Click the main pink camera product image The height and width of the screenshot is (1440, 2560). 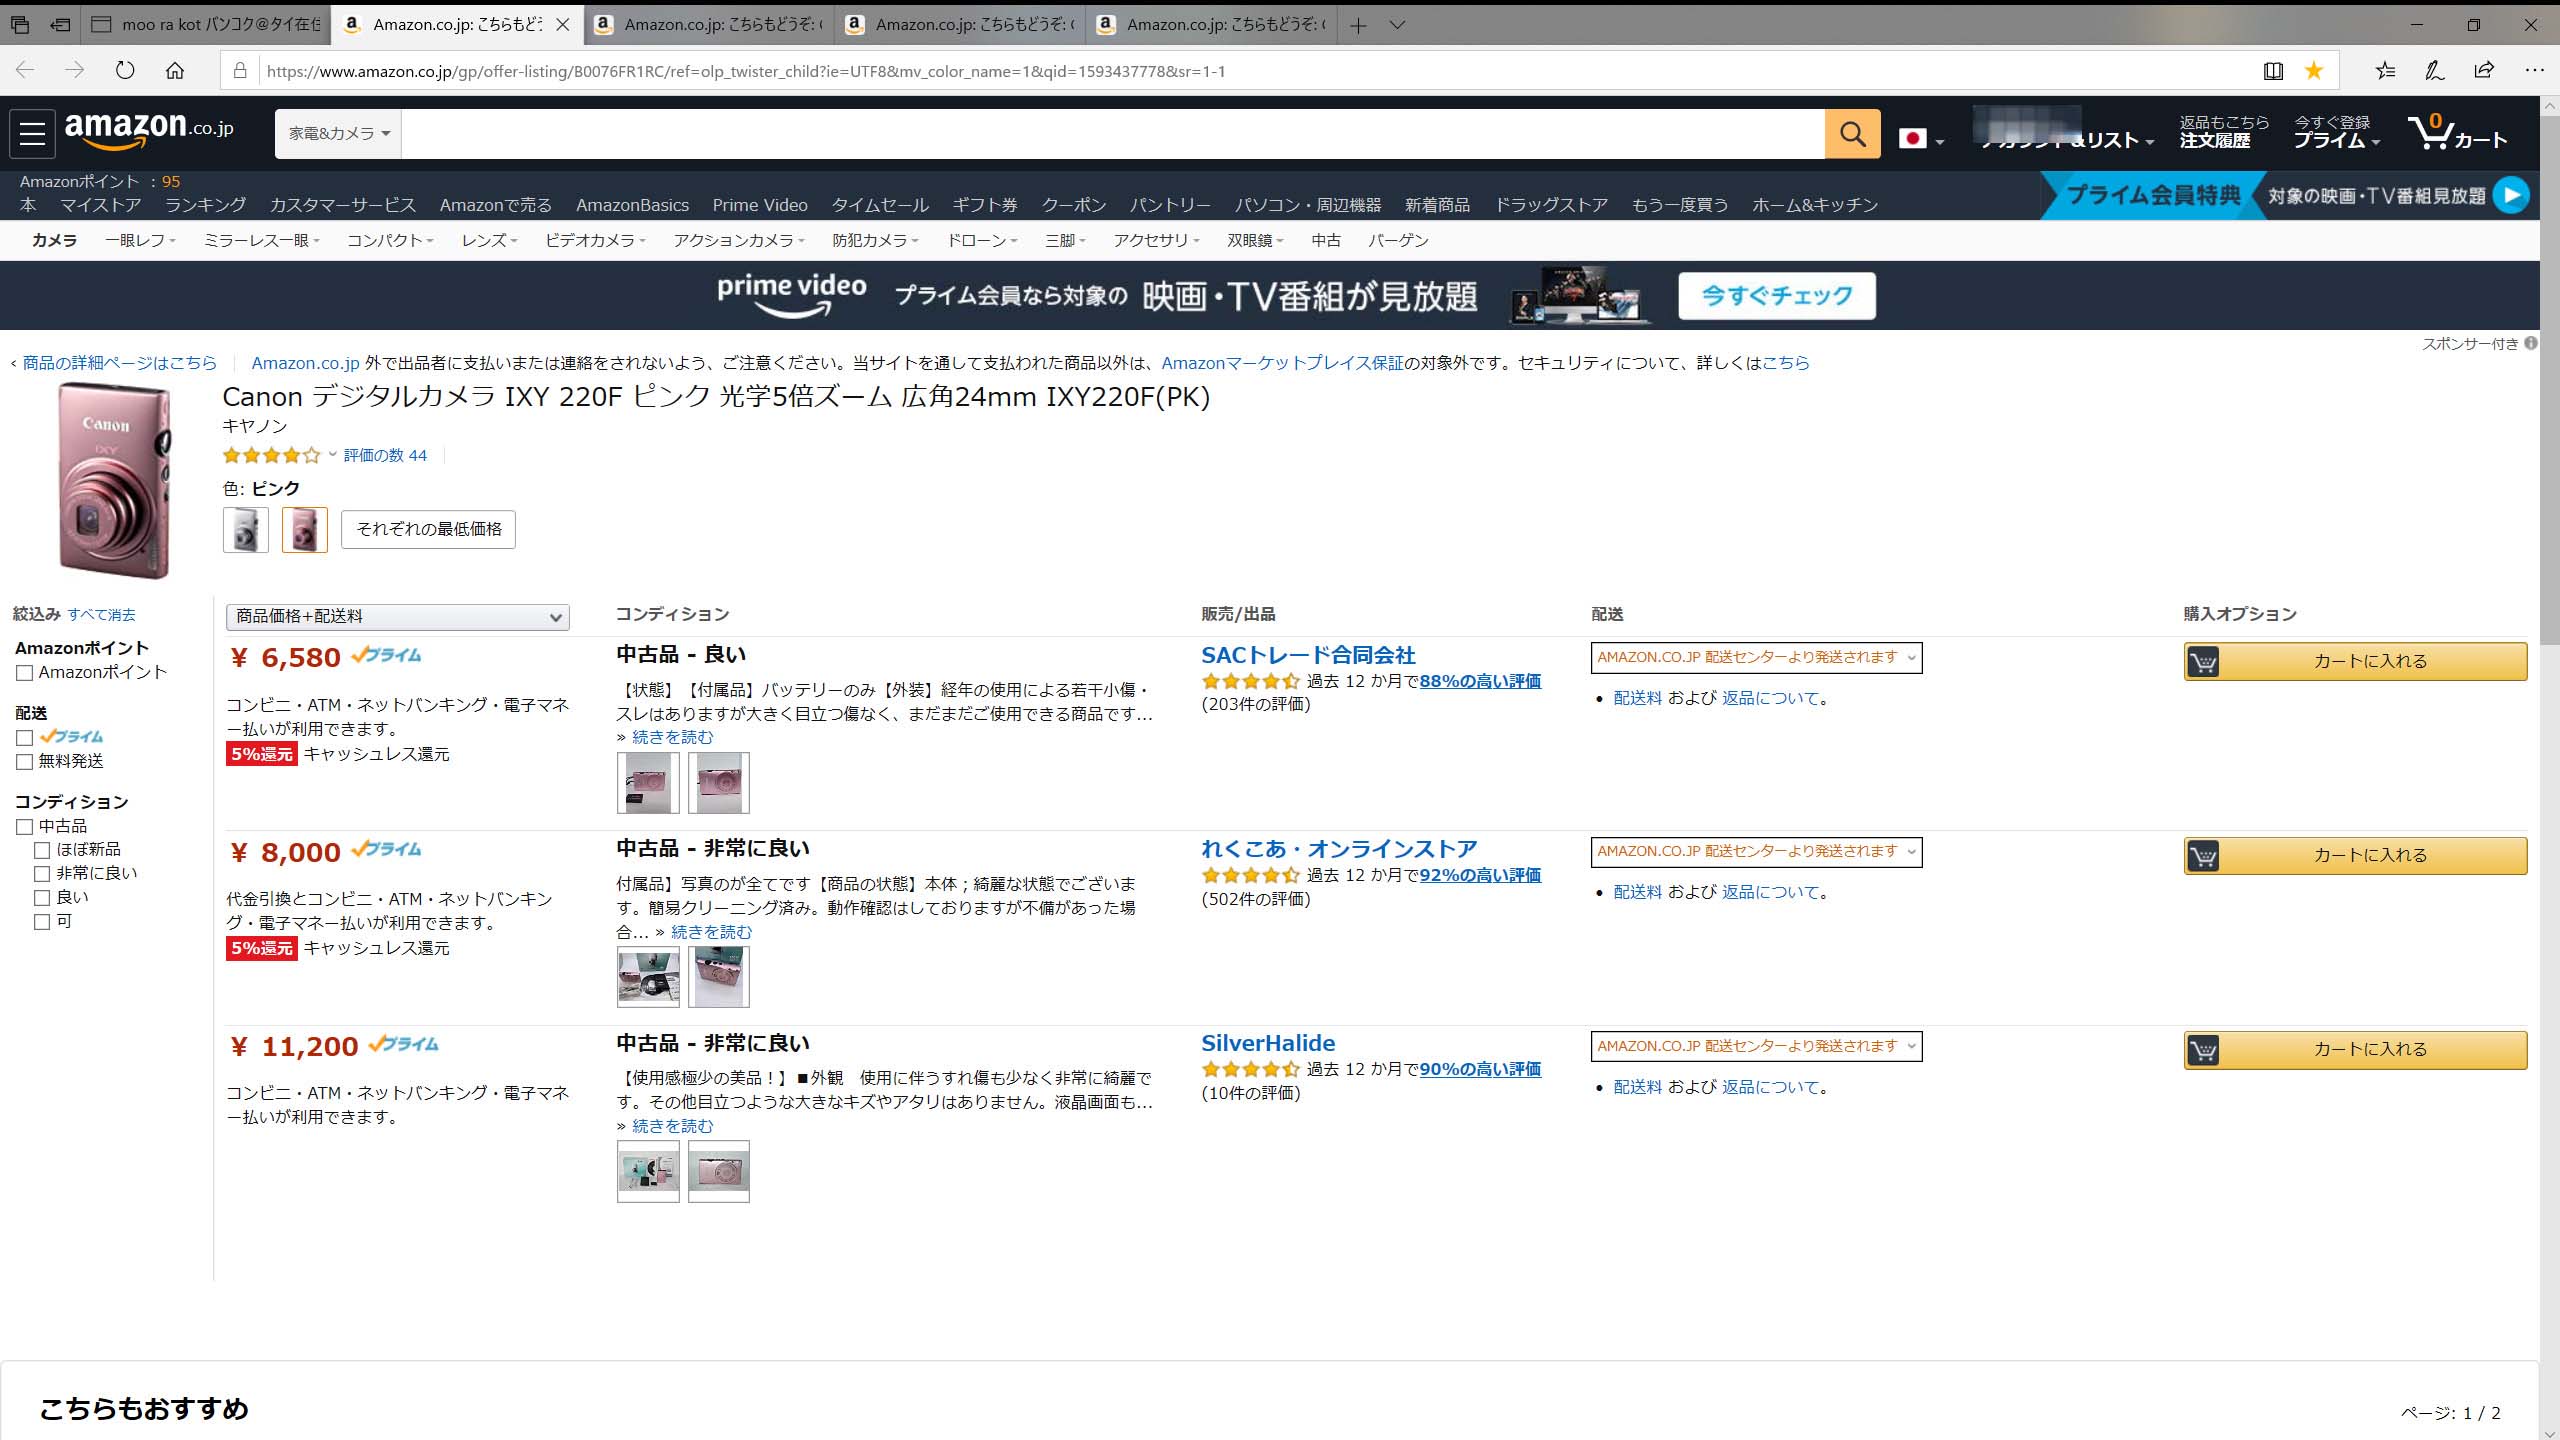pyautogui.click(x=113, y=480)
